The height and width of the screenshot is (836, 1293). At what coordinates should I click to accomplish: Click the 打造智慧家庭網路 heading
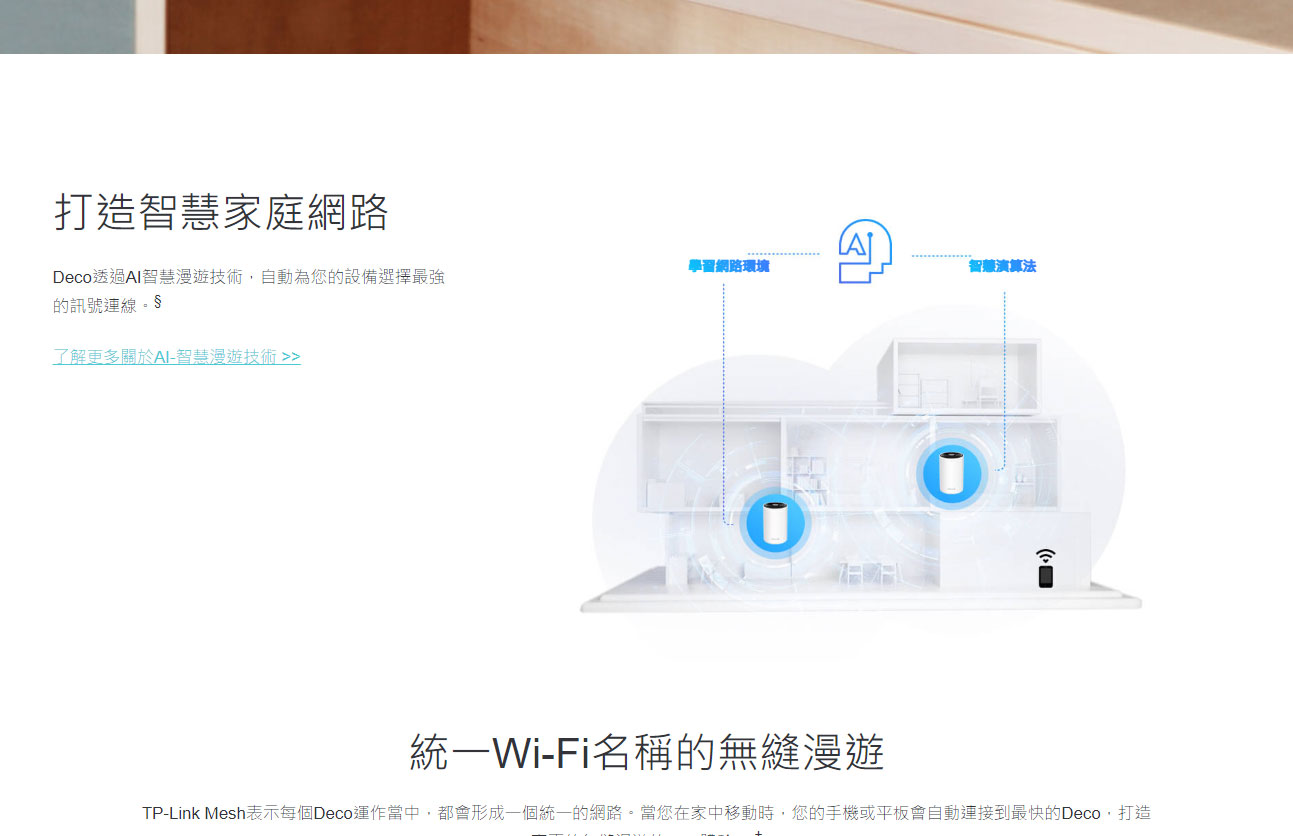pos(221,212)
